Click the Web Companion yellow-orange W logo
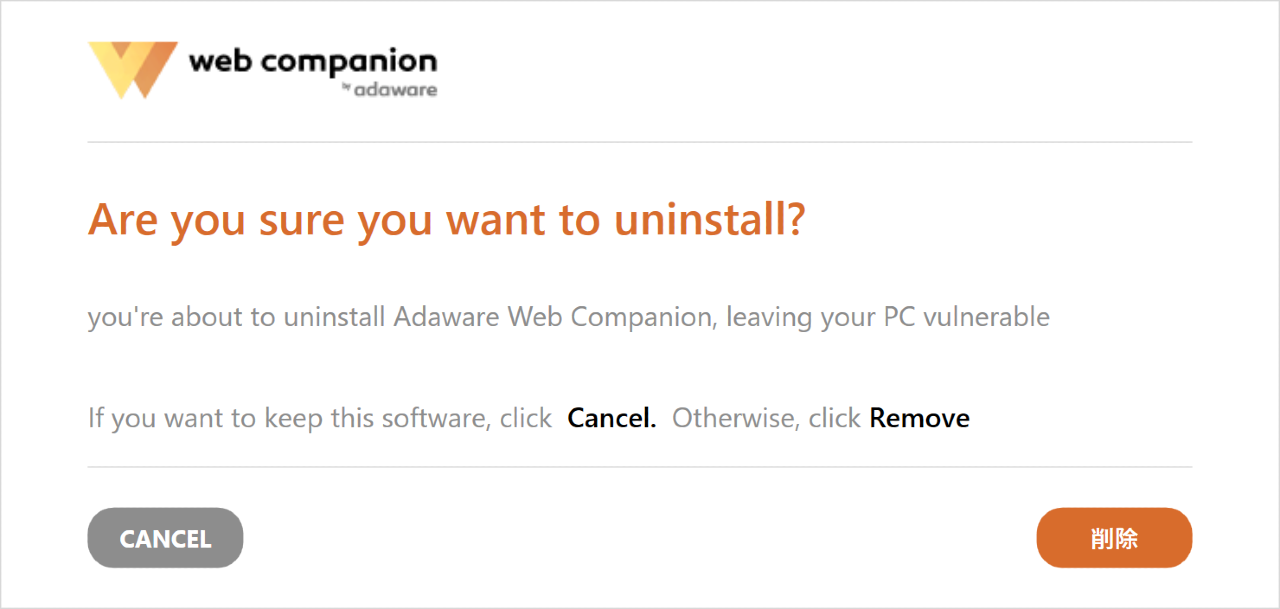The width and height of the screenshot is (1280, 609). click(133, 70)
